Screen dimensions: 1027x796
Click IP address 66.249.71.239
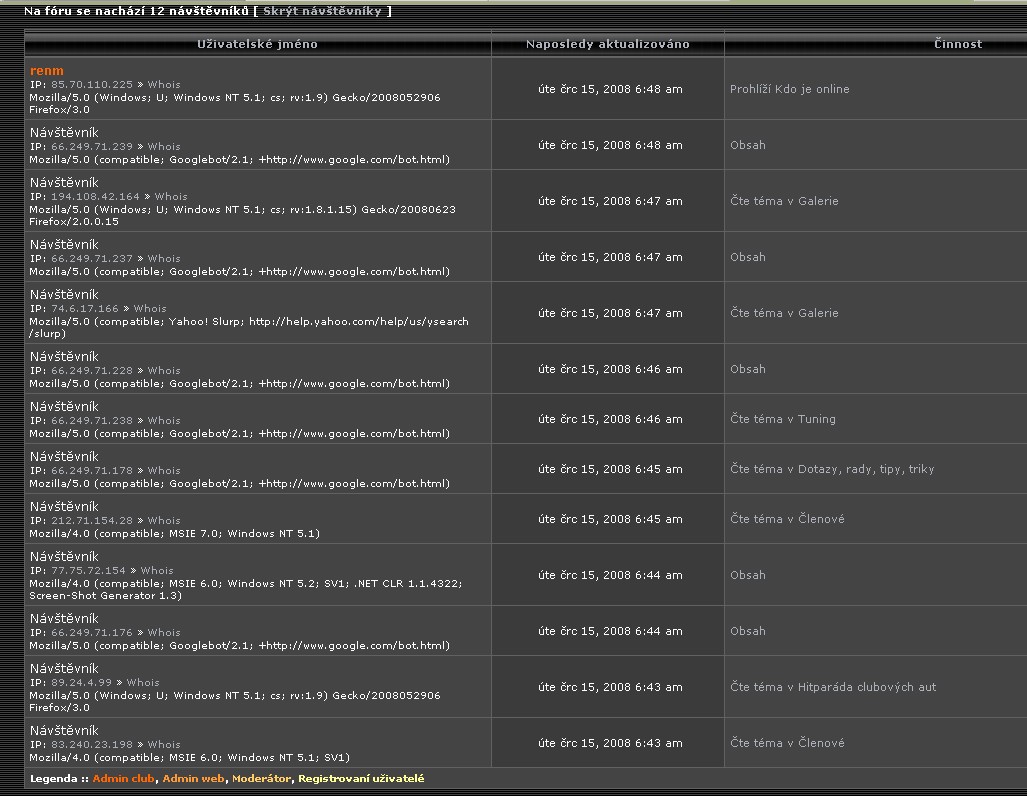(x=91, y=147)
